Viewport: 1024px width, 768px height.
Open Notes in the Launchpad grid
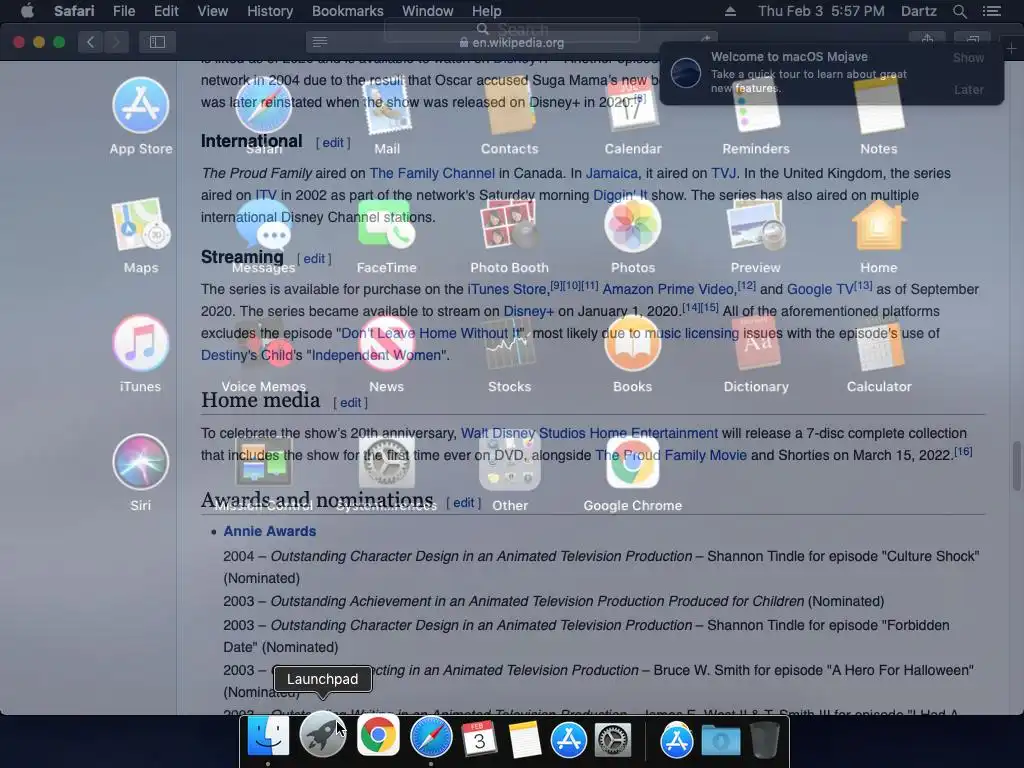coord(879,106)
